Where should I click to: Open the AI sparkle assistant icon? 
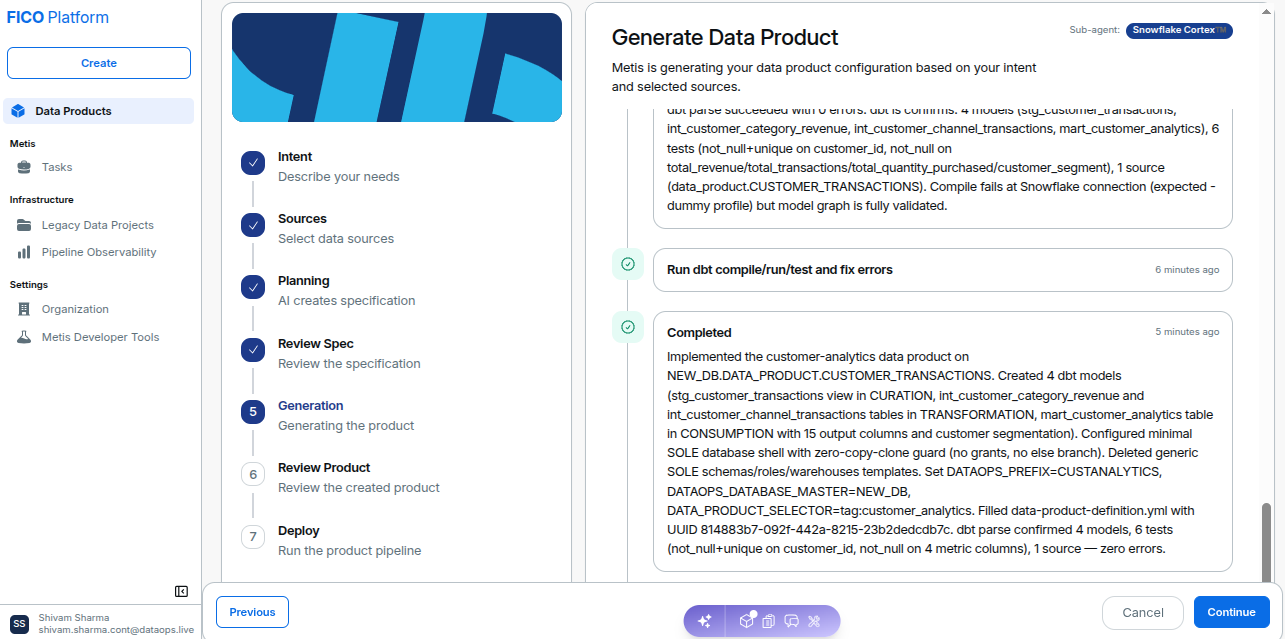[704, 621]
